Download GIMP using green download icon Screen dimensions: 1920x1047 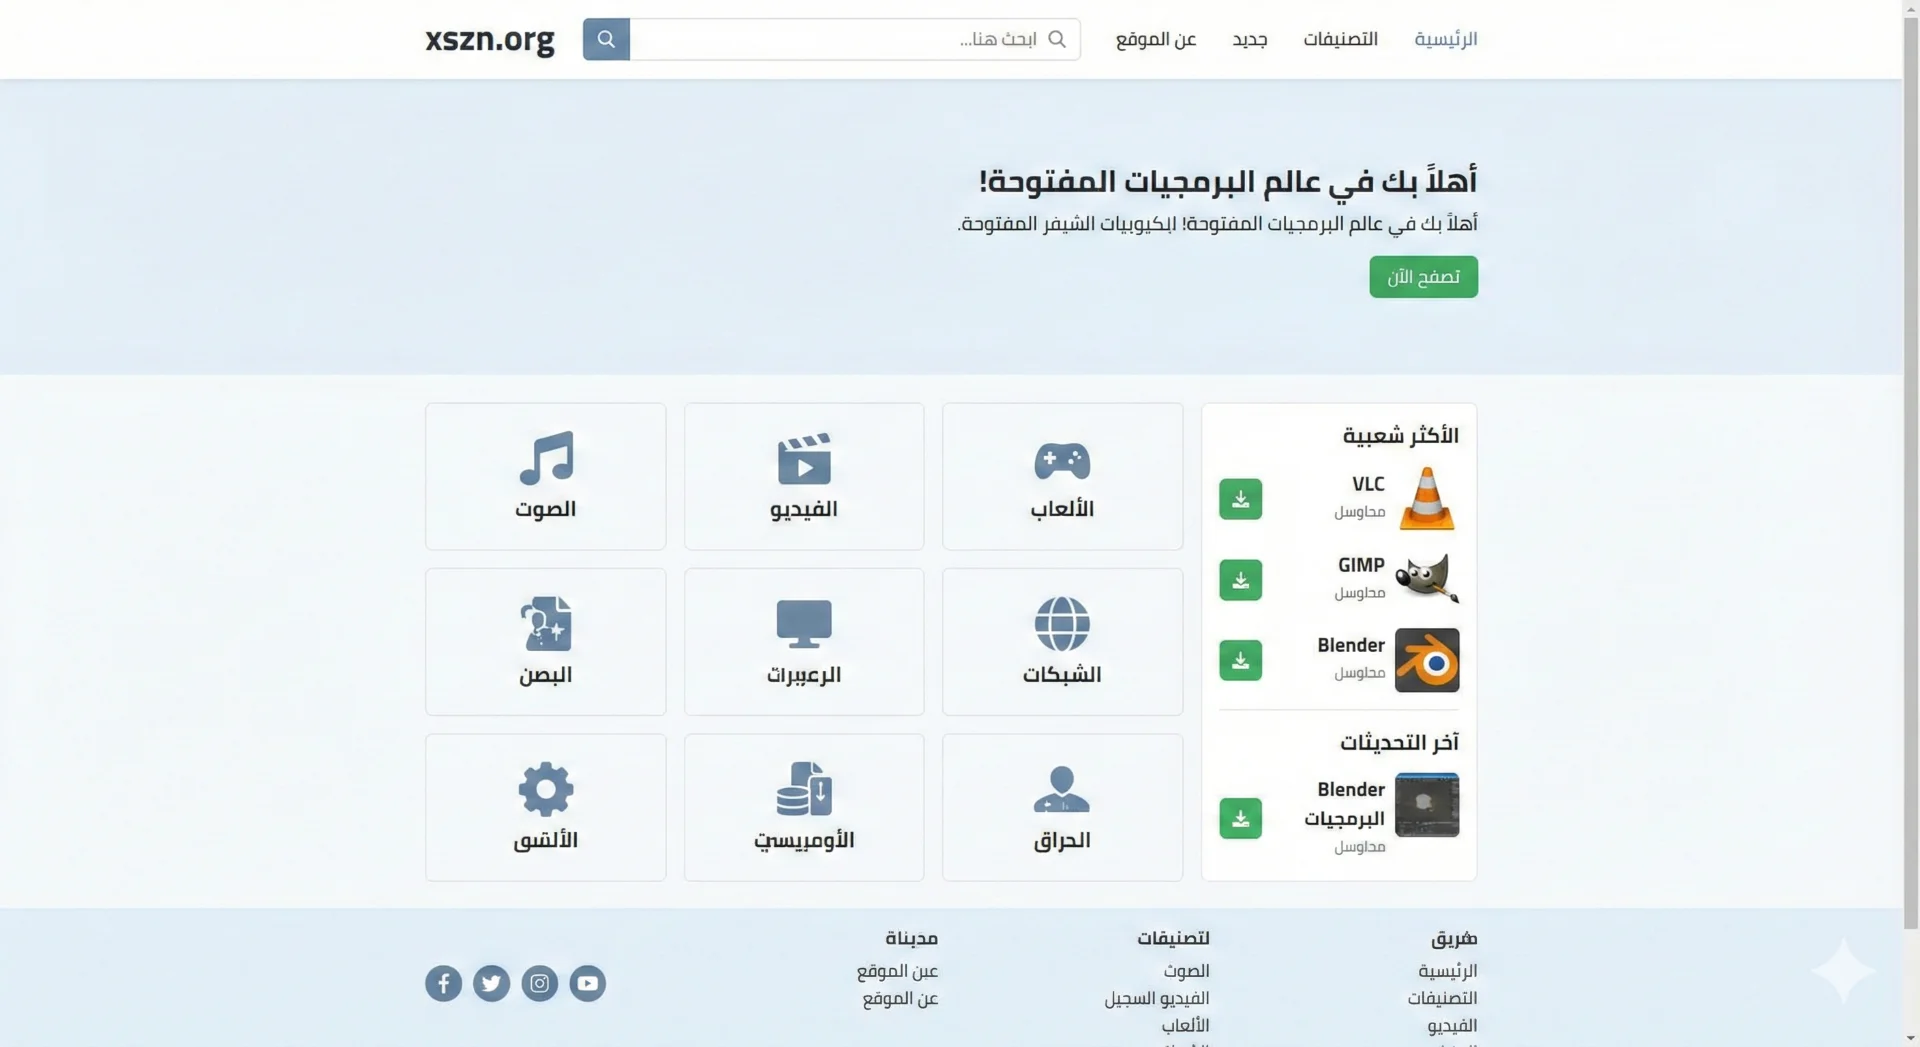(1240, 580)
